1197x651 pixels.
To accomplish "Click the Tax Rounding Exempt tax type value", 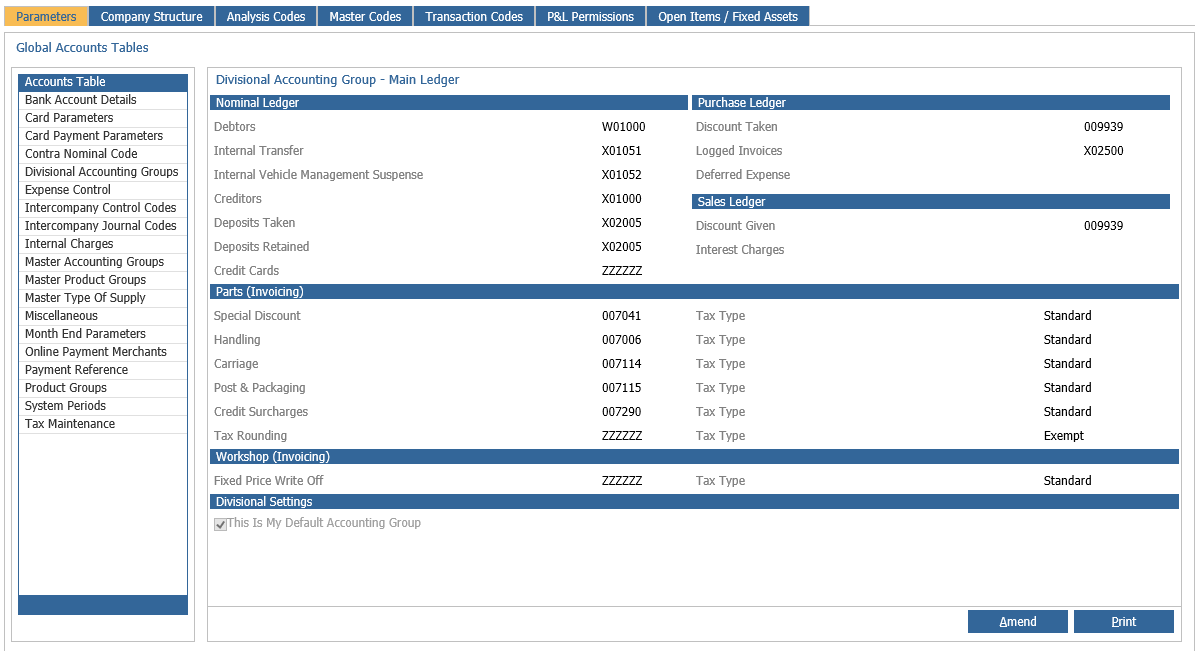I will [1063, 436].
